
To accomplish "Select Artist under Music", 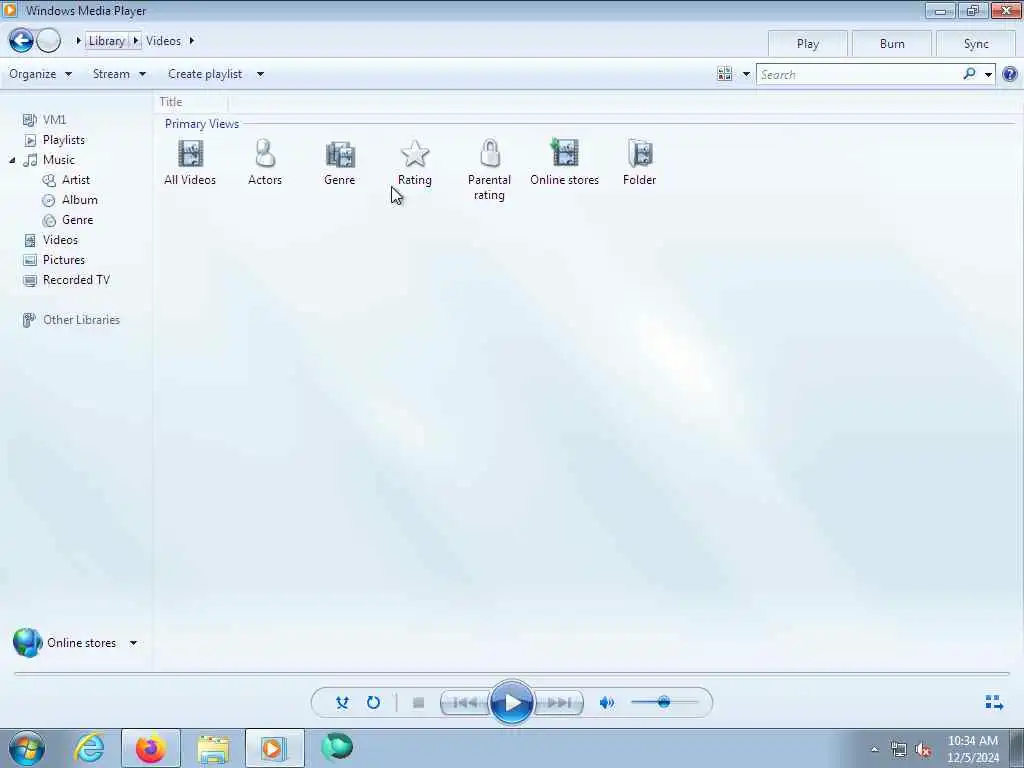I will pyautogui.click(x=66, y=180).
